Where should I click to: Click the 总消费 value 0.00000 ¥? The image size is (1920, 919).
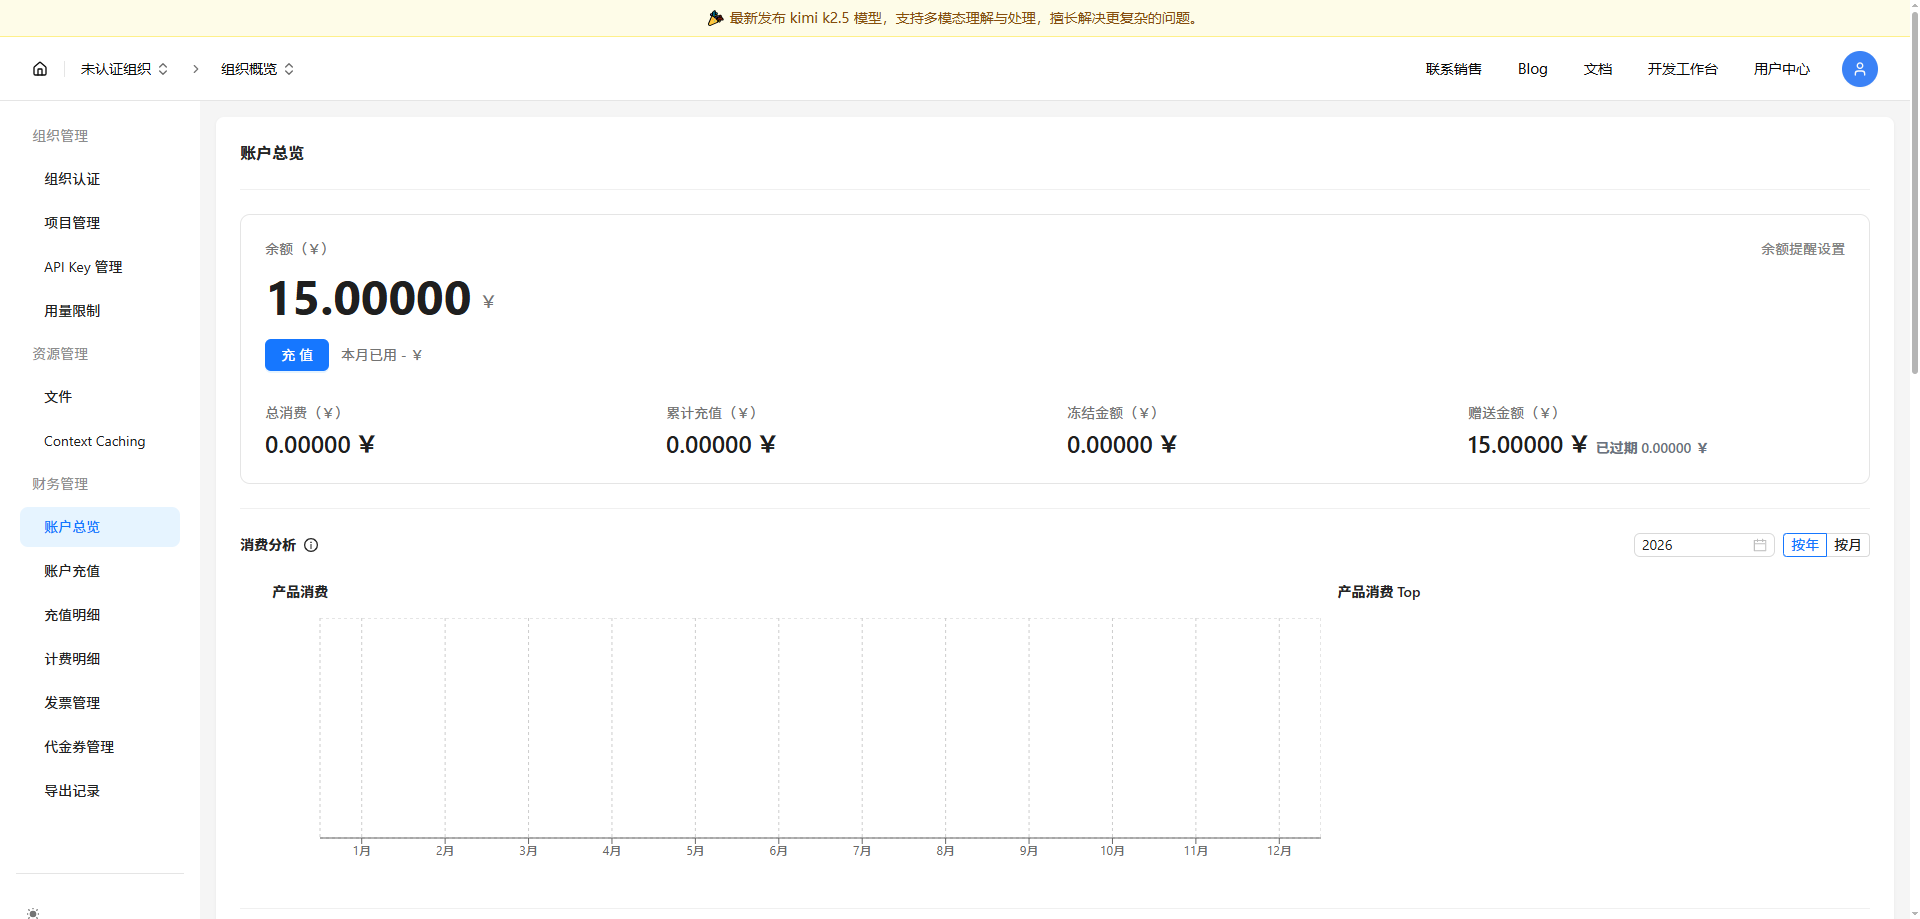click(x=320, y=445)
